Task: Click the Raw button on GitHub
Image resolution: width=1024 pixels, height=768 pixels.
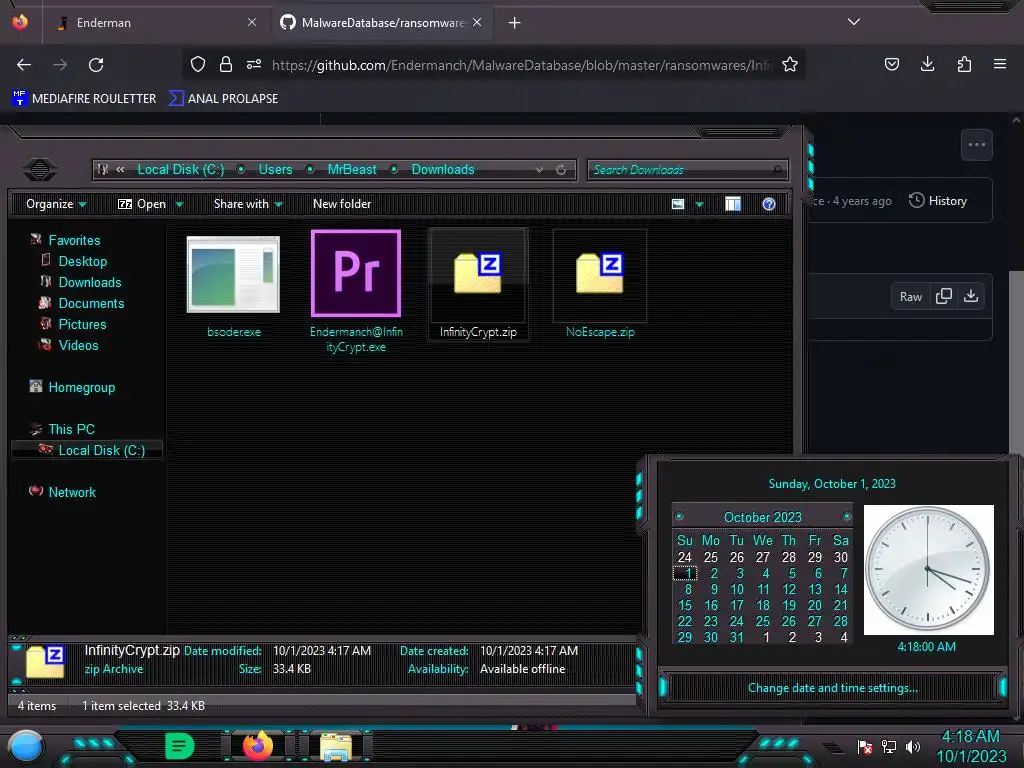Action: coord(910,296)
